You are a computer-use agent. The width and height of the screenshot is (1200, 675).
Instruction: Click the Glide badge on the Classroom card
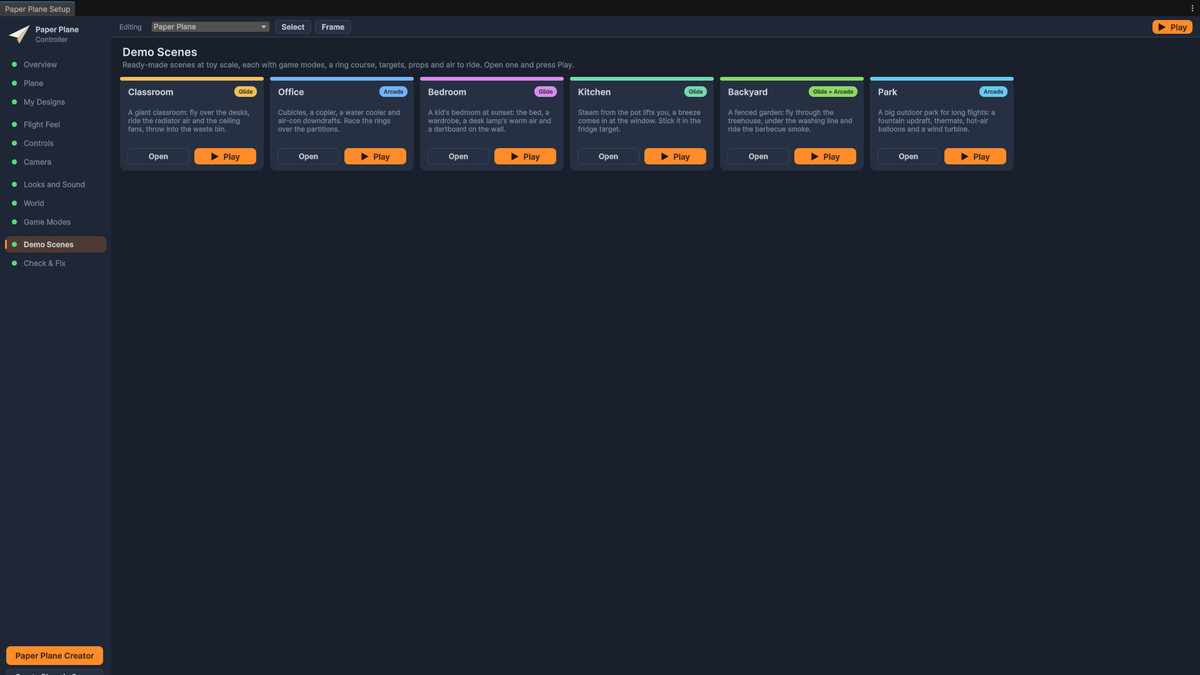click(245, 92)
